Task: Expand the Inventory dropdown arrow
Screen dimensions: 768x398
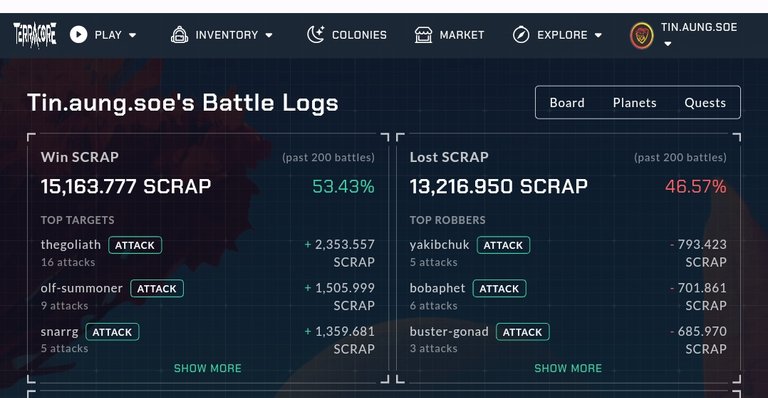Action: tap(269, 35)
